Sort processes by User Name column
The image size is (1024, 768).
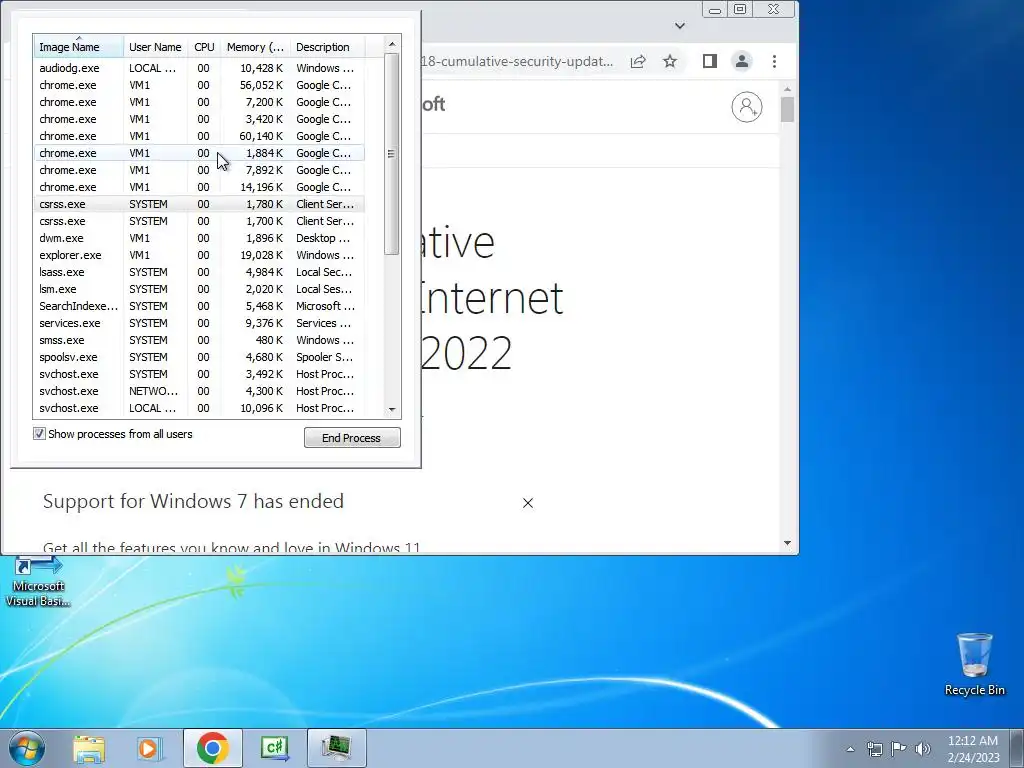pos(155,47)
